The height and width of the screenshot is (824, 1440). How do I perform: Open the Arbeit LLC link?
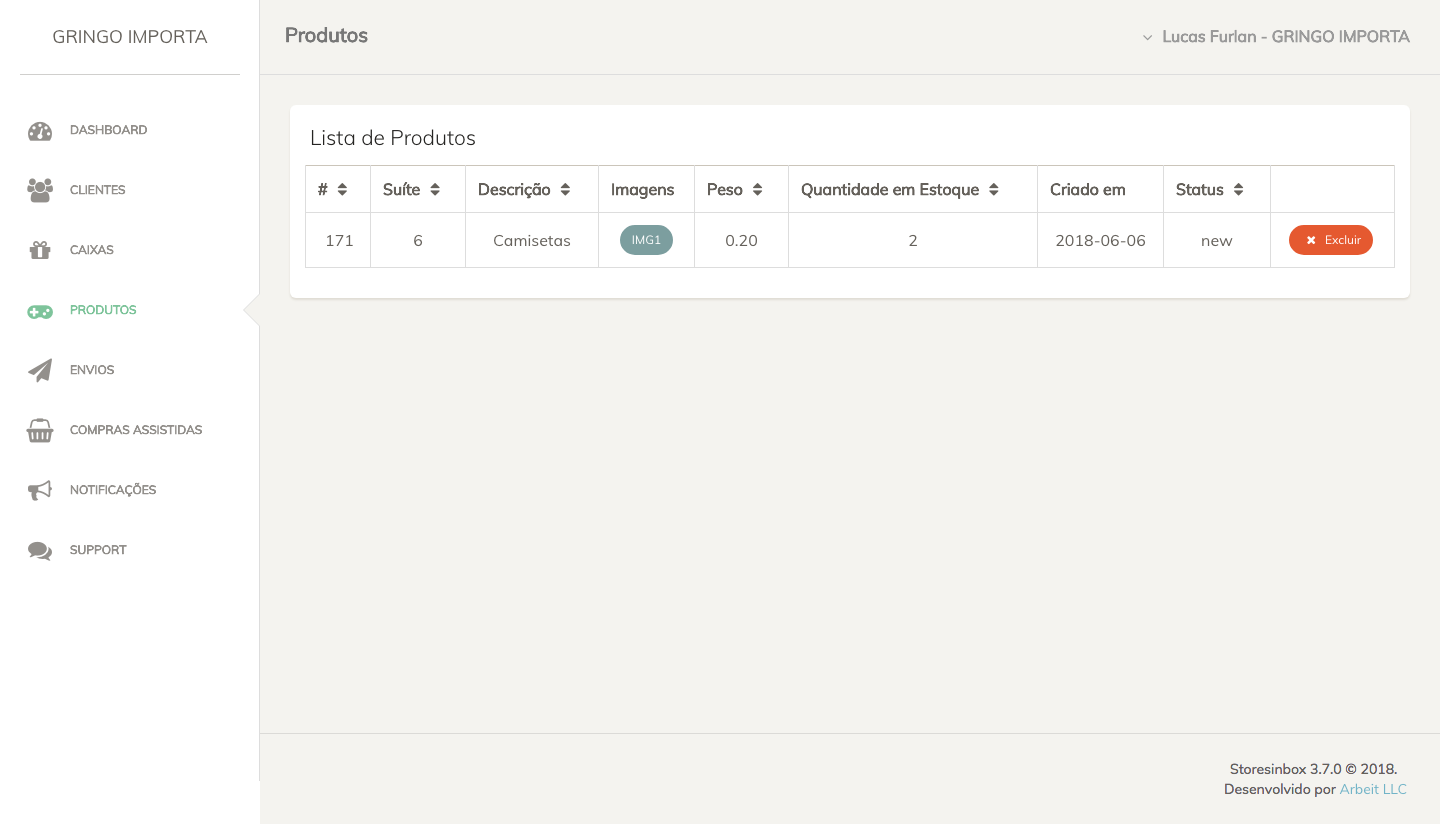point(1373,789)
